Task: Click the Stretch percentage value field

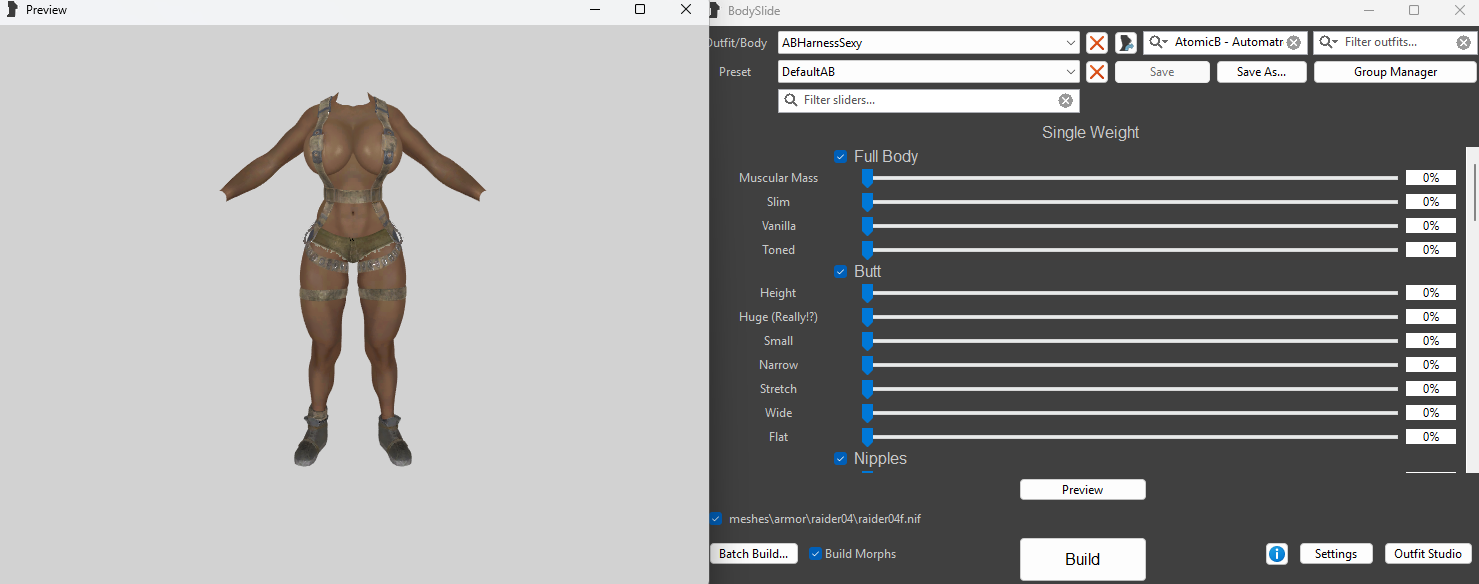Action: [1431, 389]
